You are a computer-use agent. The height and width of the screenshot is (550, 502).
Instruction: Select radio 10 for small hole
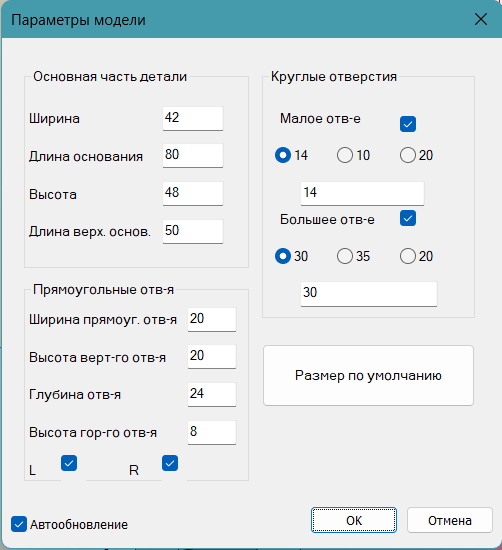[345, 155]
